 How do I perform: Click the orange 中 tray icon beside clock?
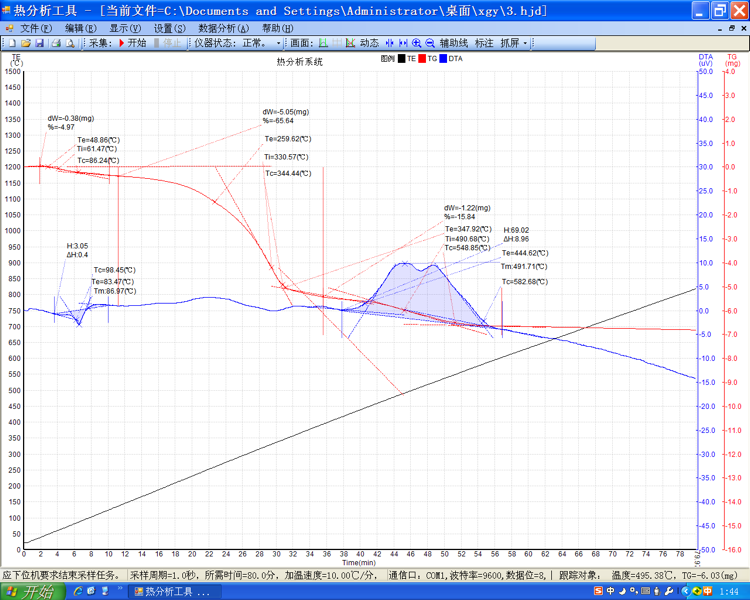point(707,591)
